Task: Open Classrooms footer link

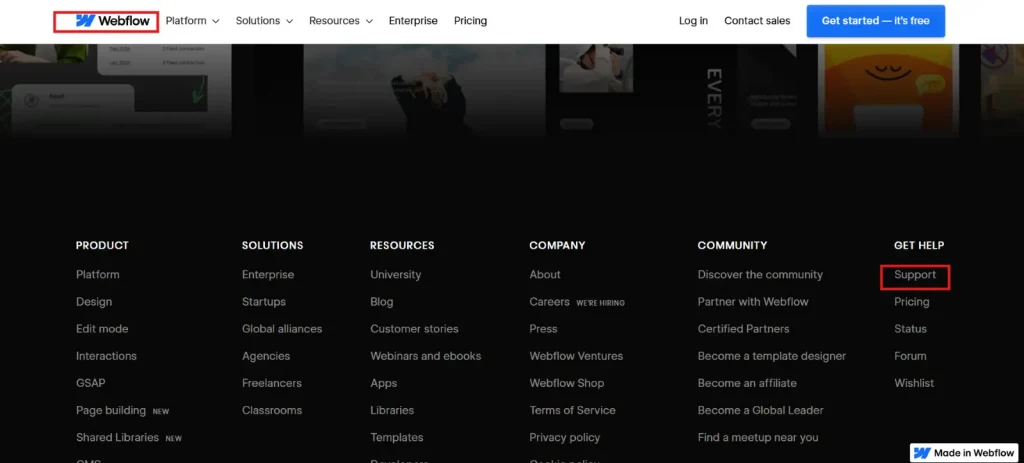Action: coord(272,410)
